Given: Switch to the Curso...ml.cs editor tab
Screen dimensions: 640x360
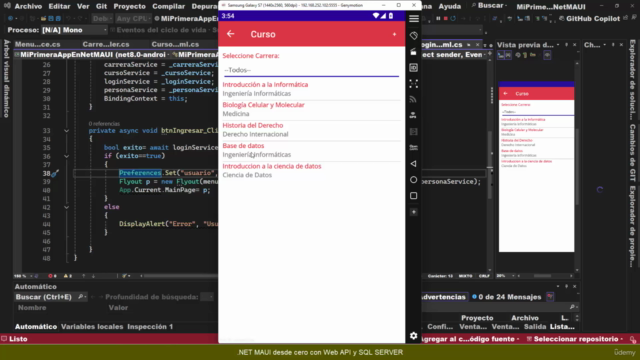Looking at the screenshot, I should (x=175, y=44).
